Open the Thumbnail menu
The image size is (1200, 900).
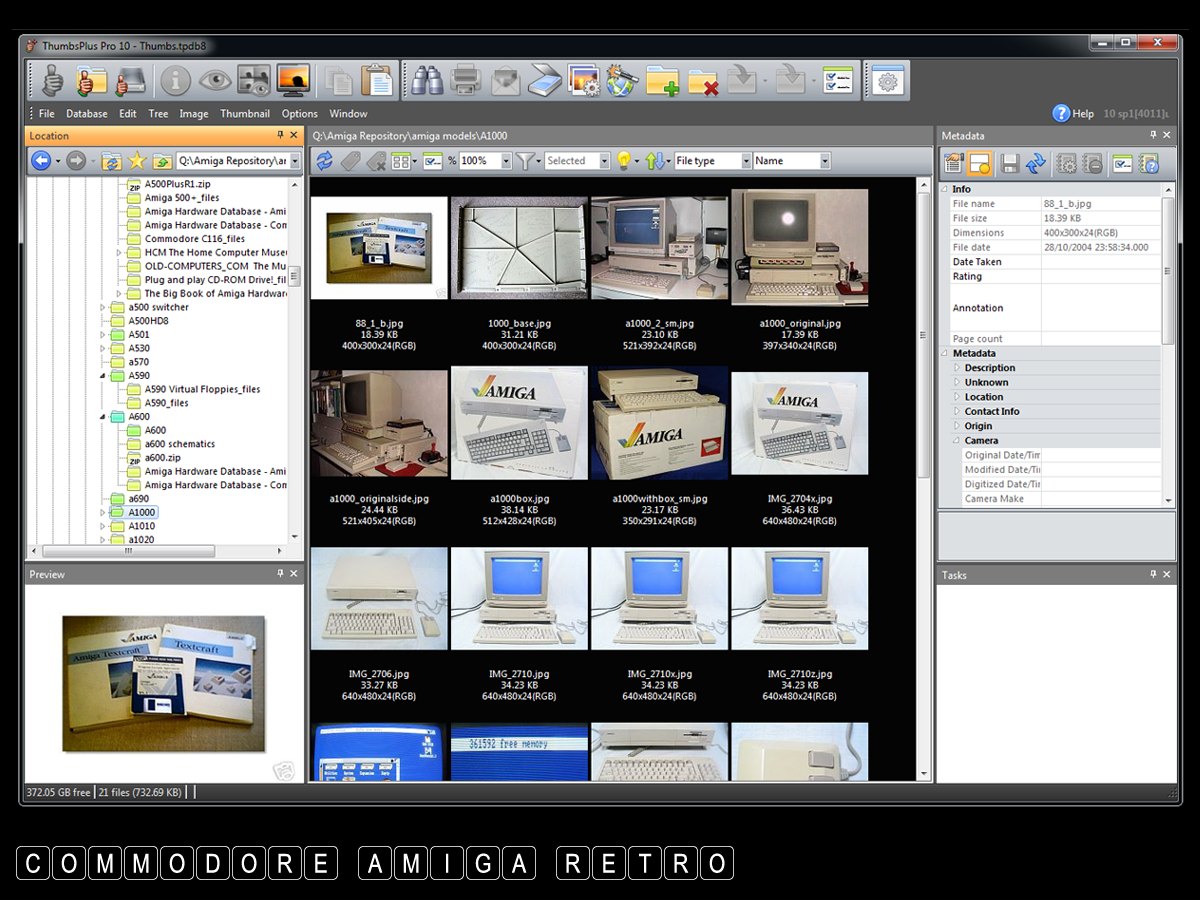click(x=245, y=114)
